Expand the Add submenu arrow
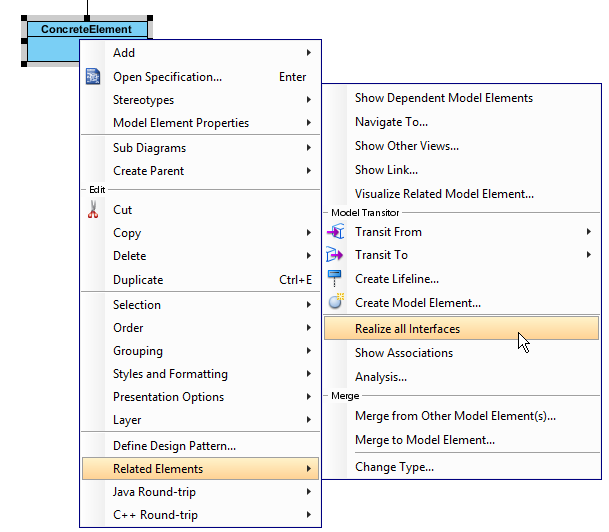 click(308, 52)
